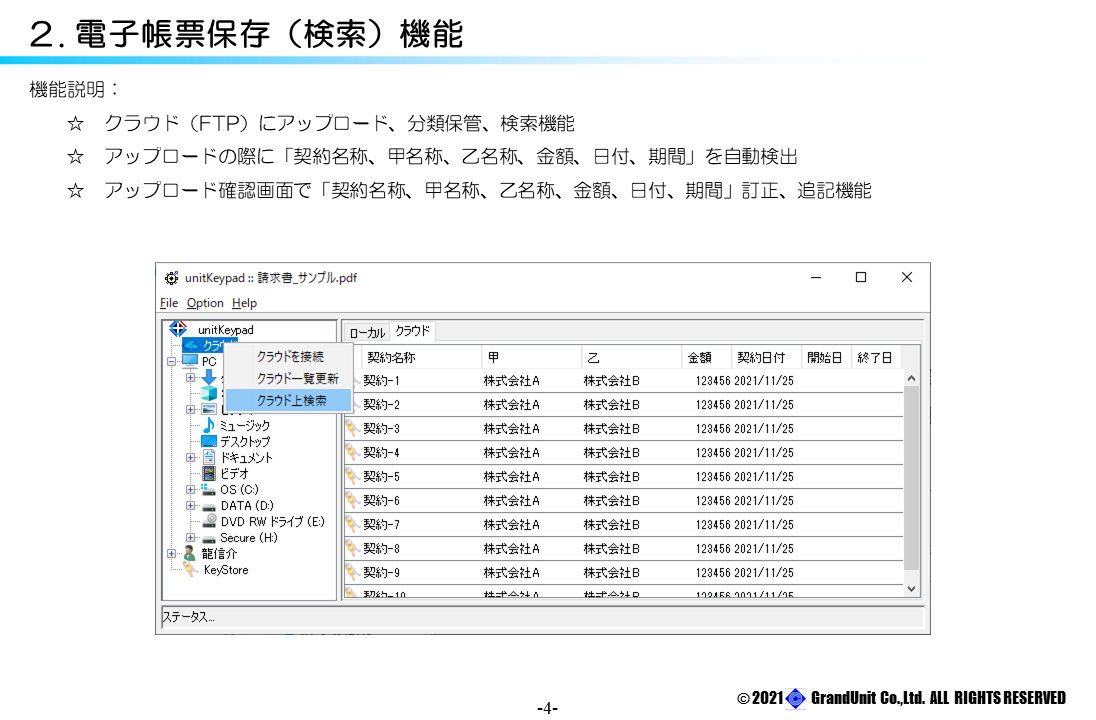Maximize the unitKeypad window
Viewport: 1096px width, 720px height.
[861, 278]
